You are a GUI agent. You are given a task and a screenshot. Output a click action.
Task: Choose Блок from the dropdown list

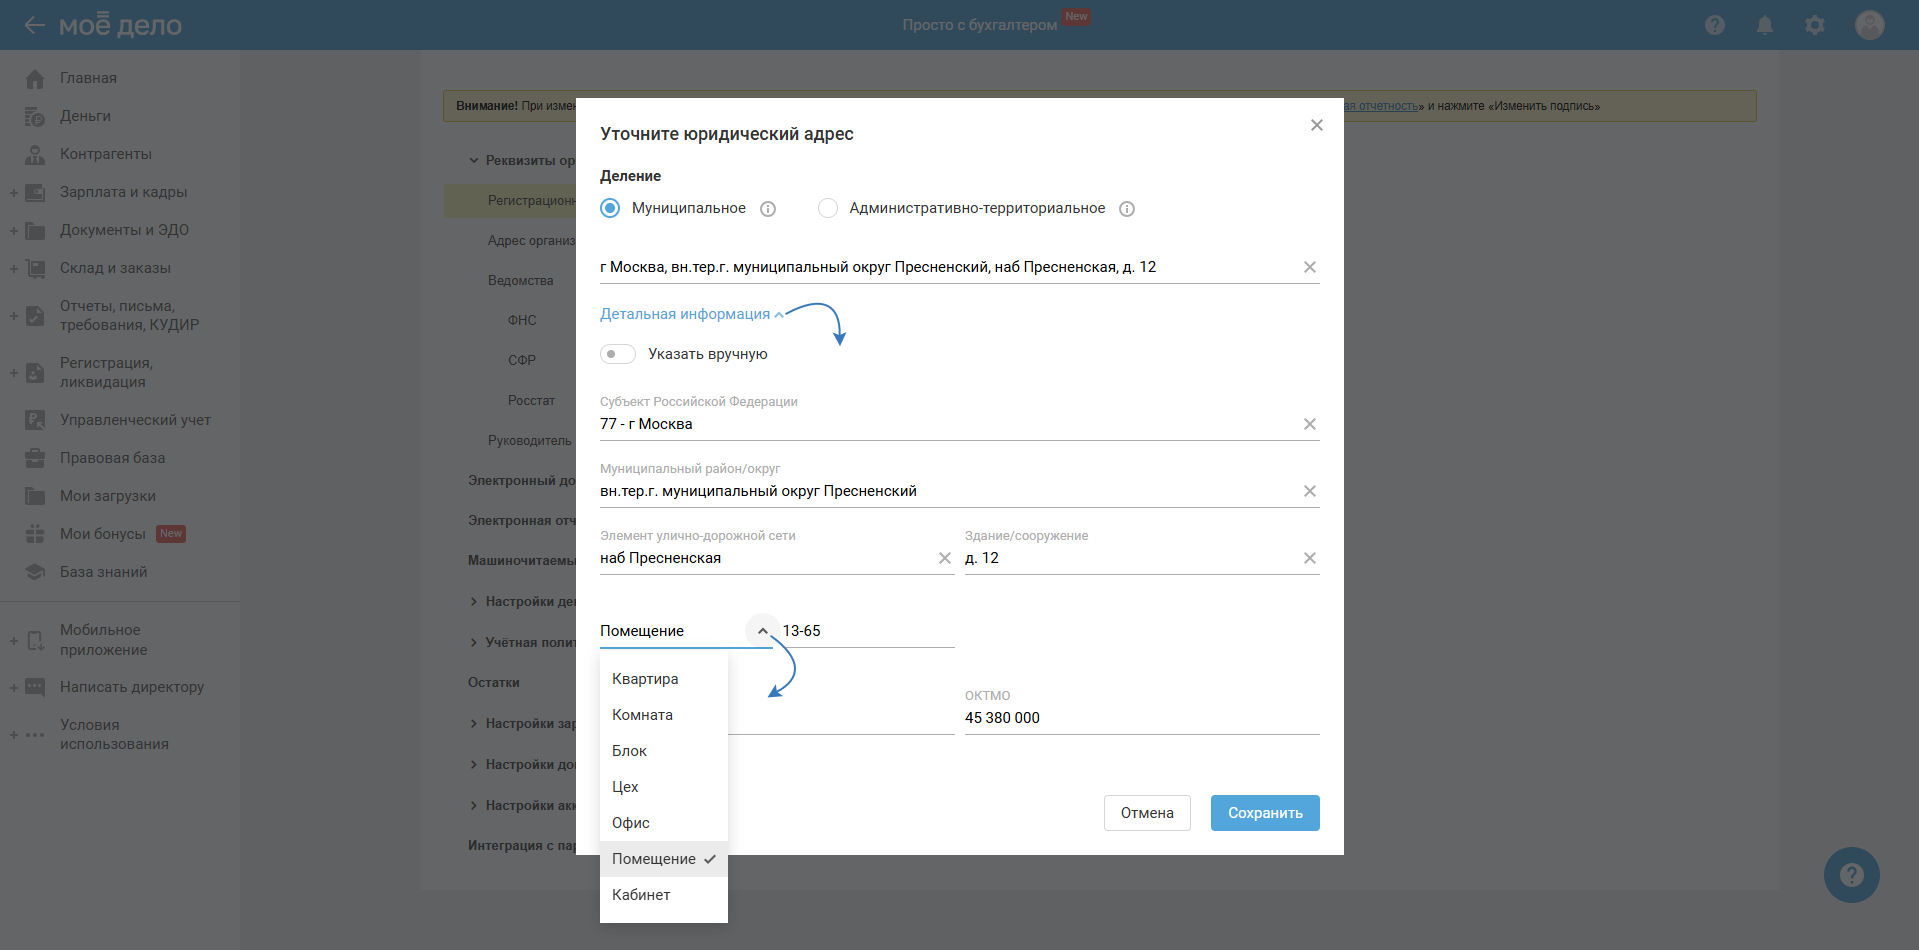[664, 751]
